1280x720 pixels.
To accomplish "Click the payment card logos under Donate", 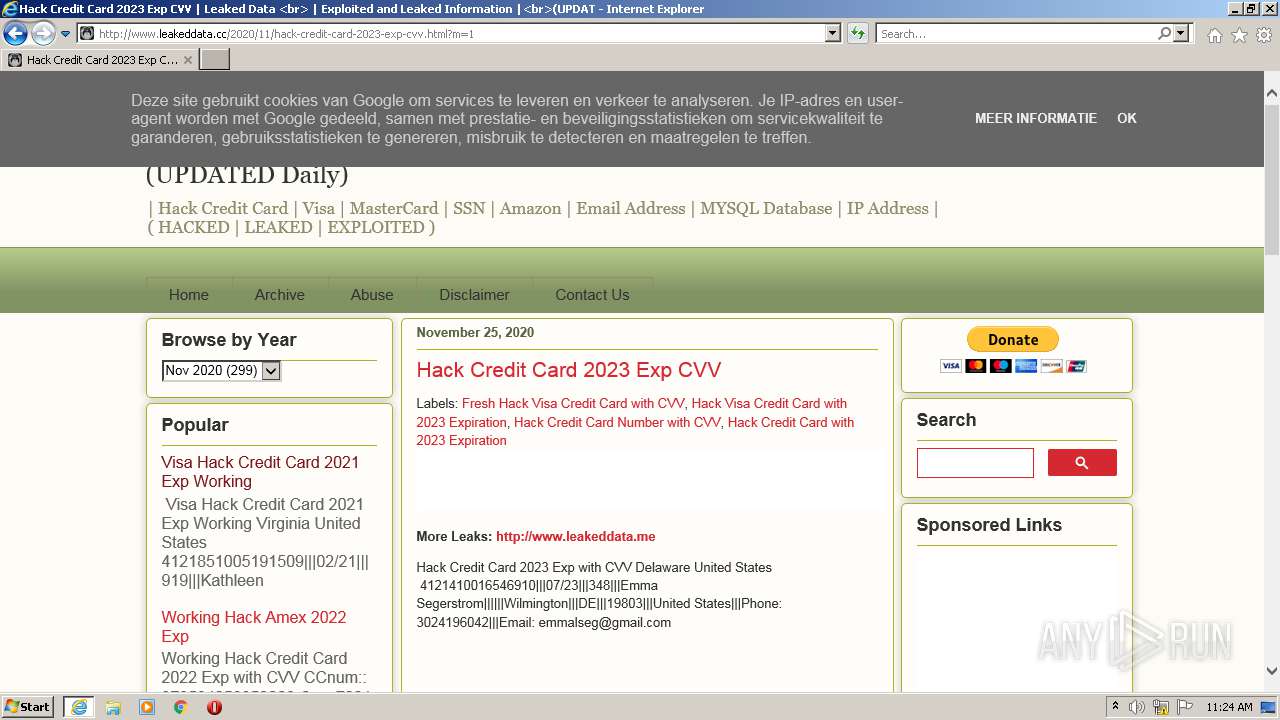I will click(x=1013, y=366).
